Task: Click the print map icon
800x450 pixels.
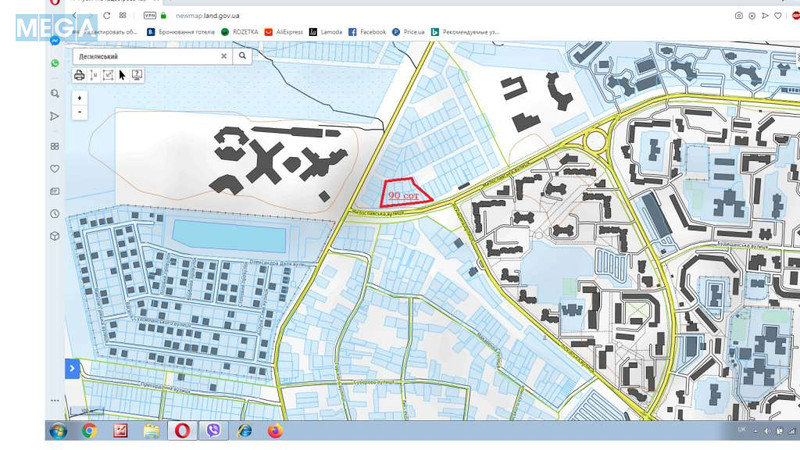Action: coord(80,75)
